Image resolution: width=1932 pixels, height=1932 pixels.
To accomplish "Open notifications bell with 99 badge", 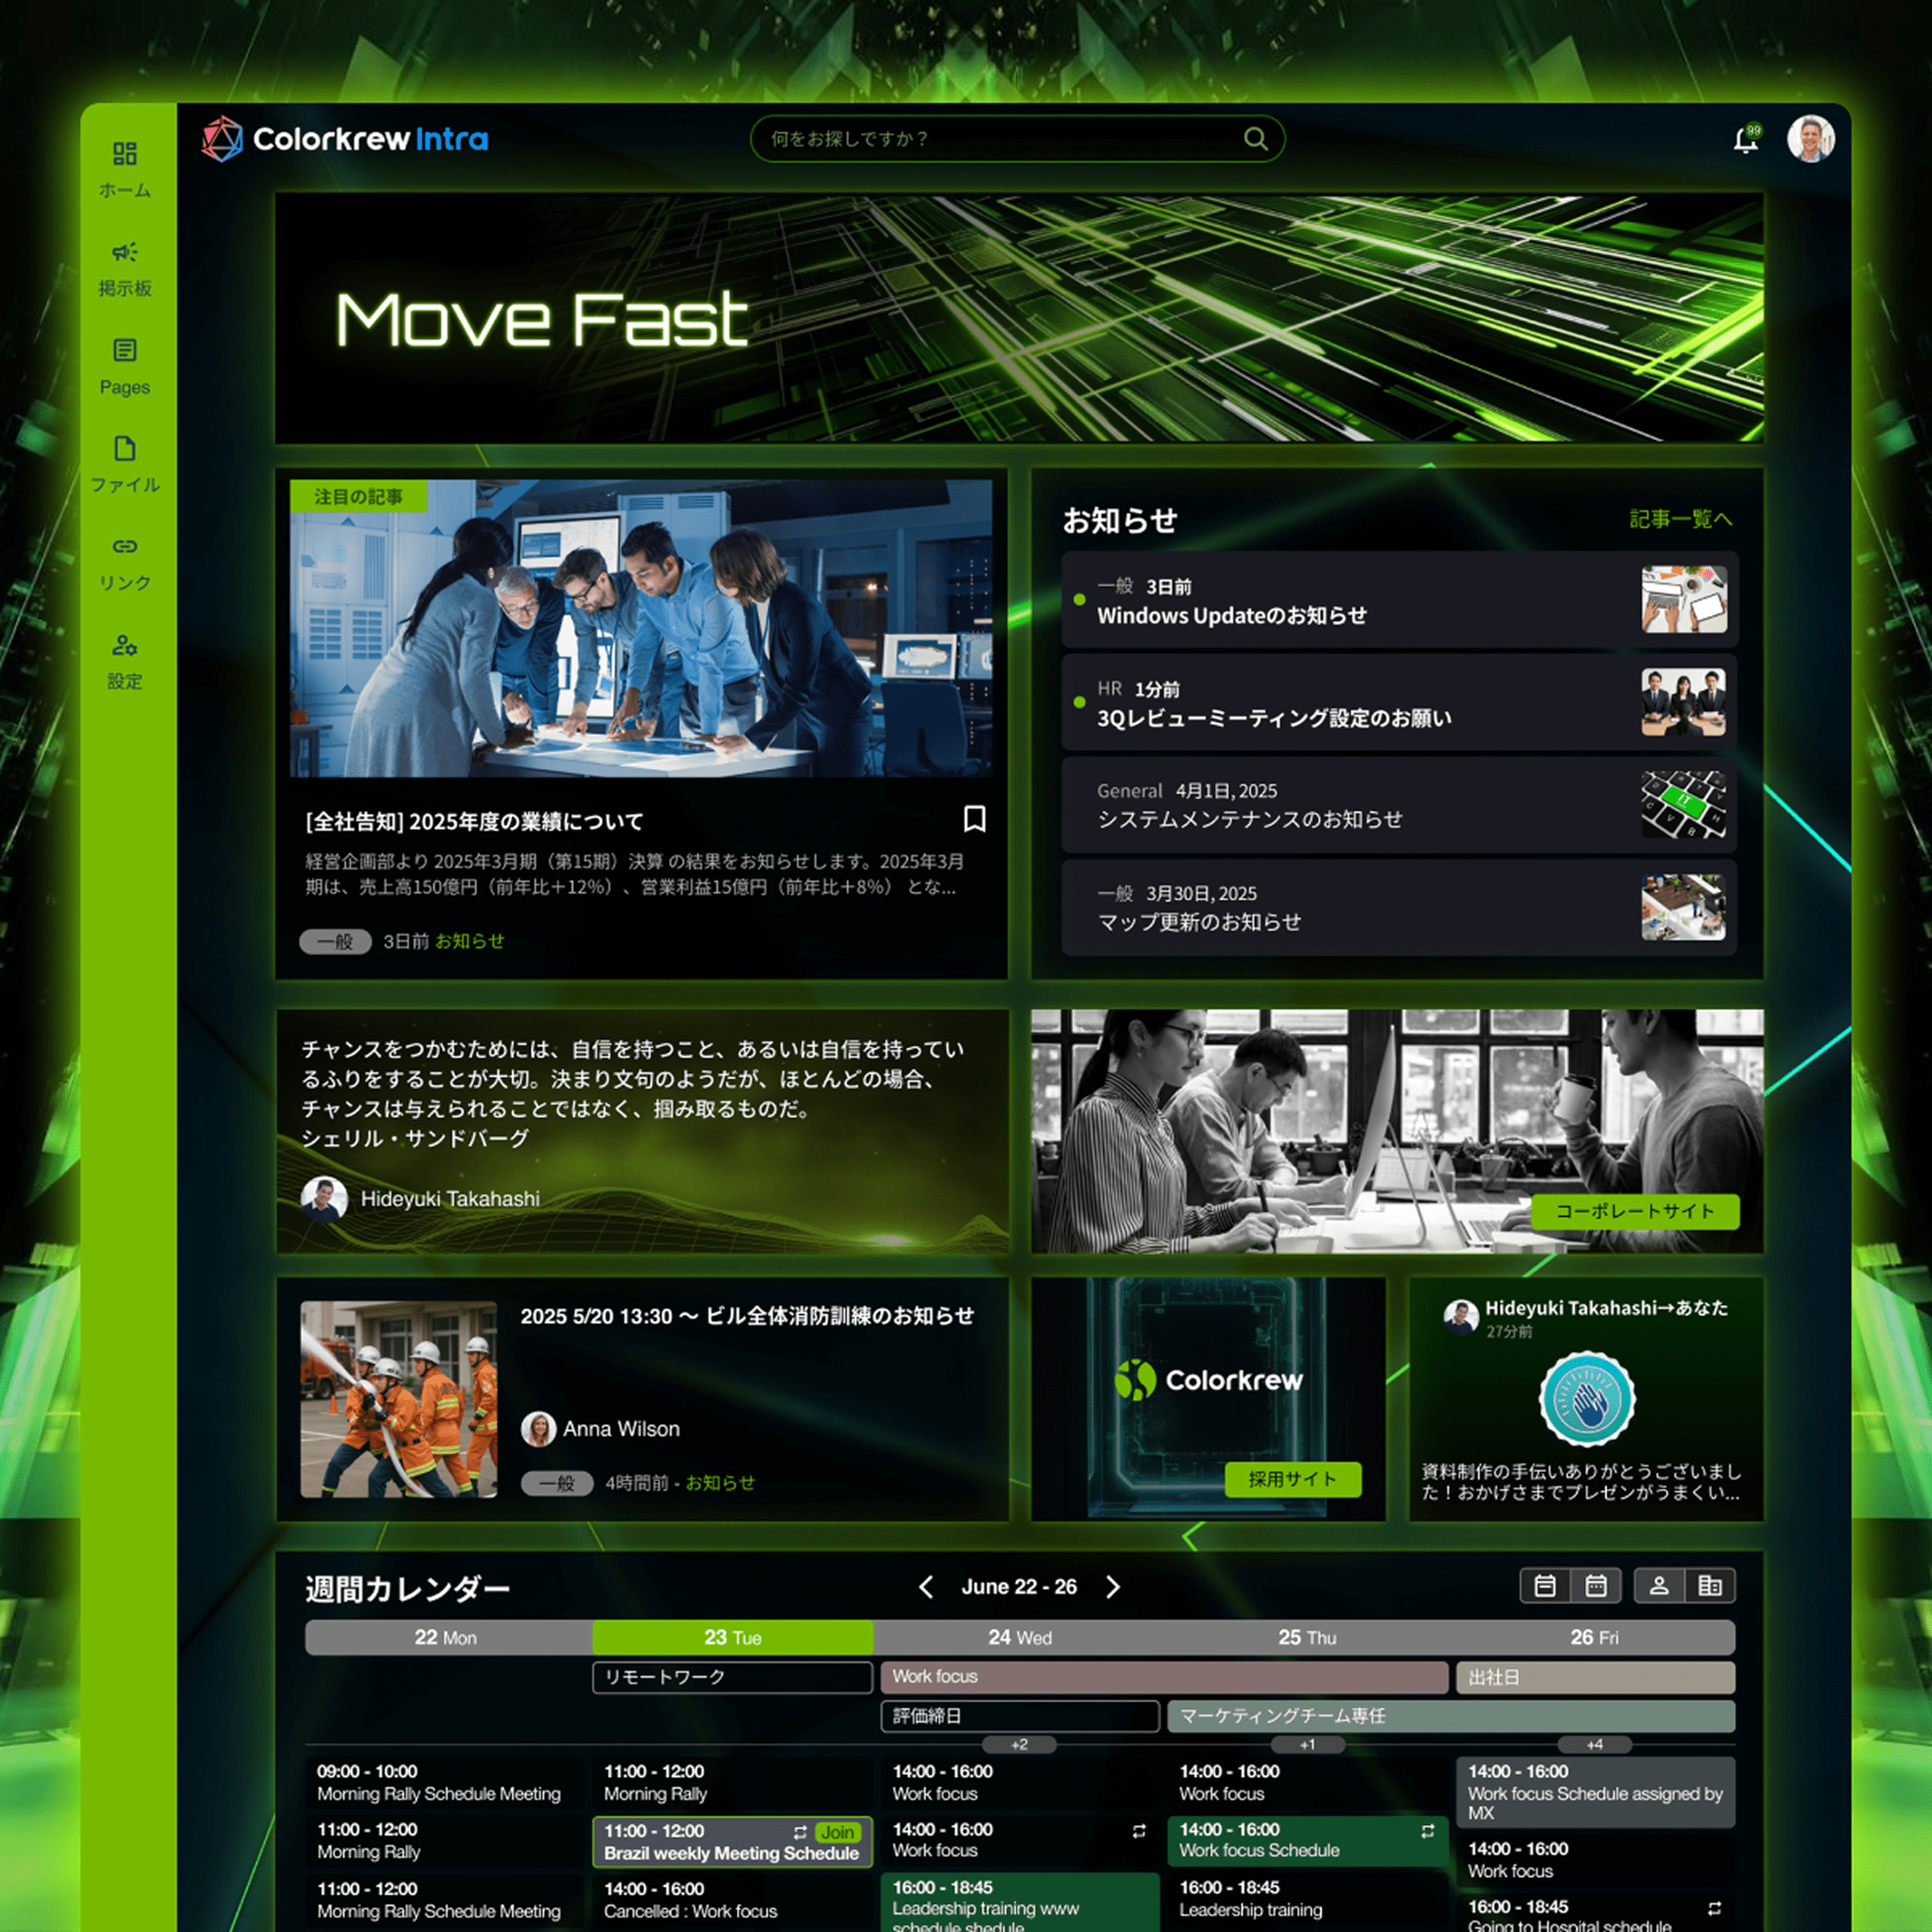I will coord(1746,140).
